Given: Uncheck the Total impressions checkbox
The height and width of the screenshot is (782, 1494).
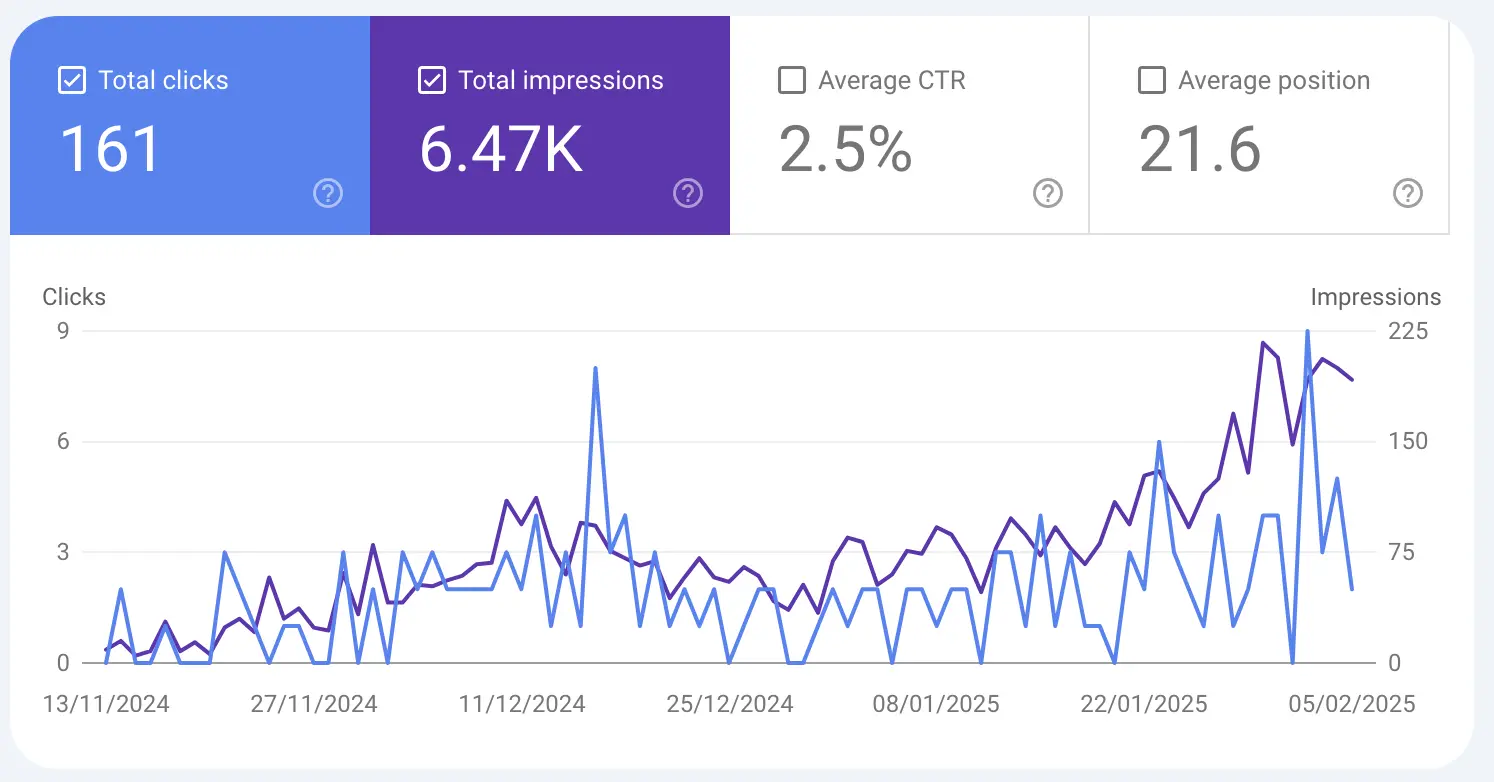Looking at the screenshot, I should tap(431, 81).
